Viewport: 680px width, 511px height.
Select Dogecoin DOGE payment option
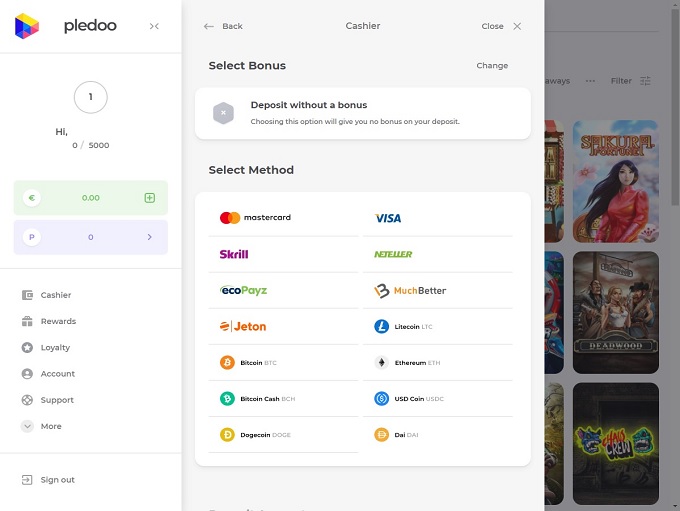coord(256,435)
